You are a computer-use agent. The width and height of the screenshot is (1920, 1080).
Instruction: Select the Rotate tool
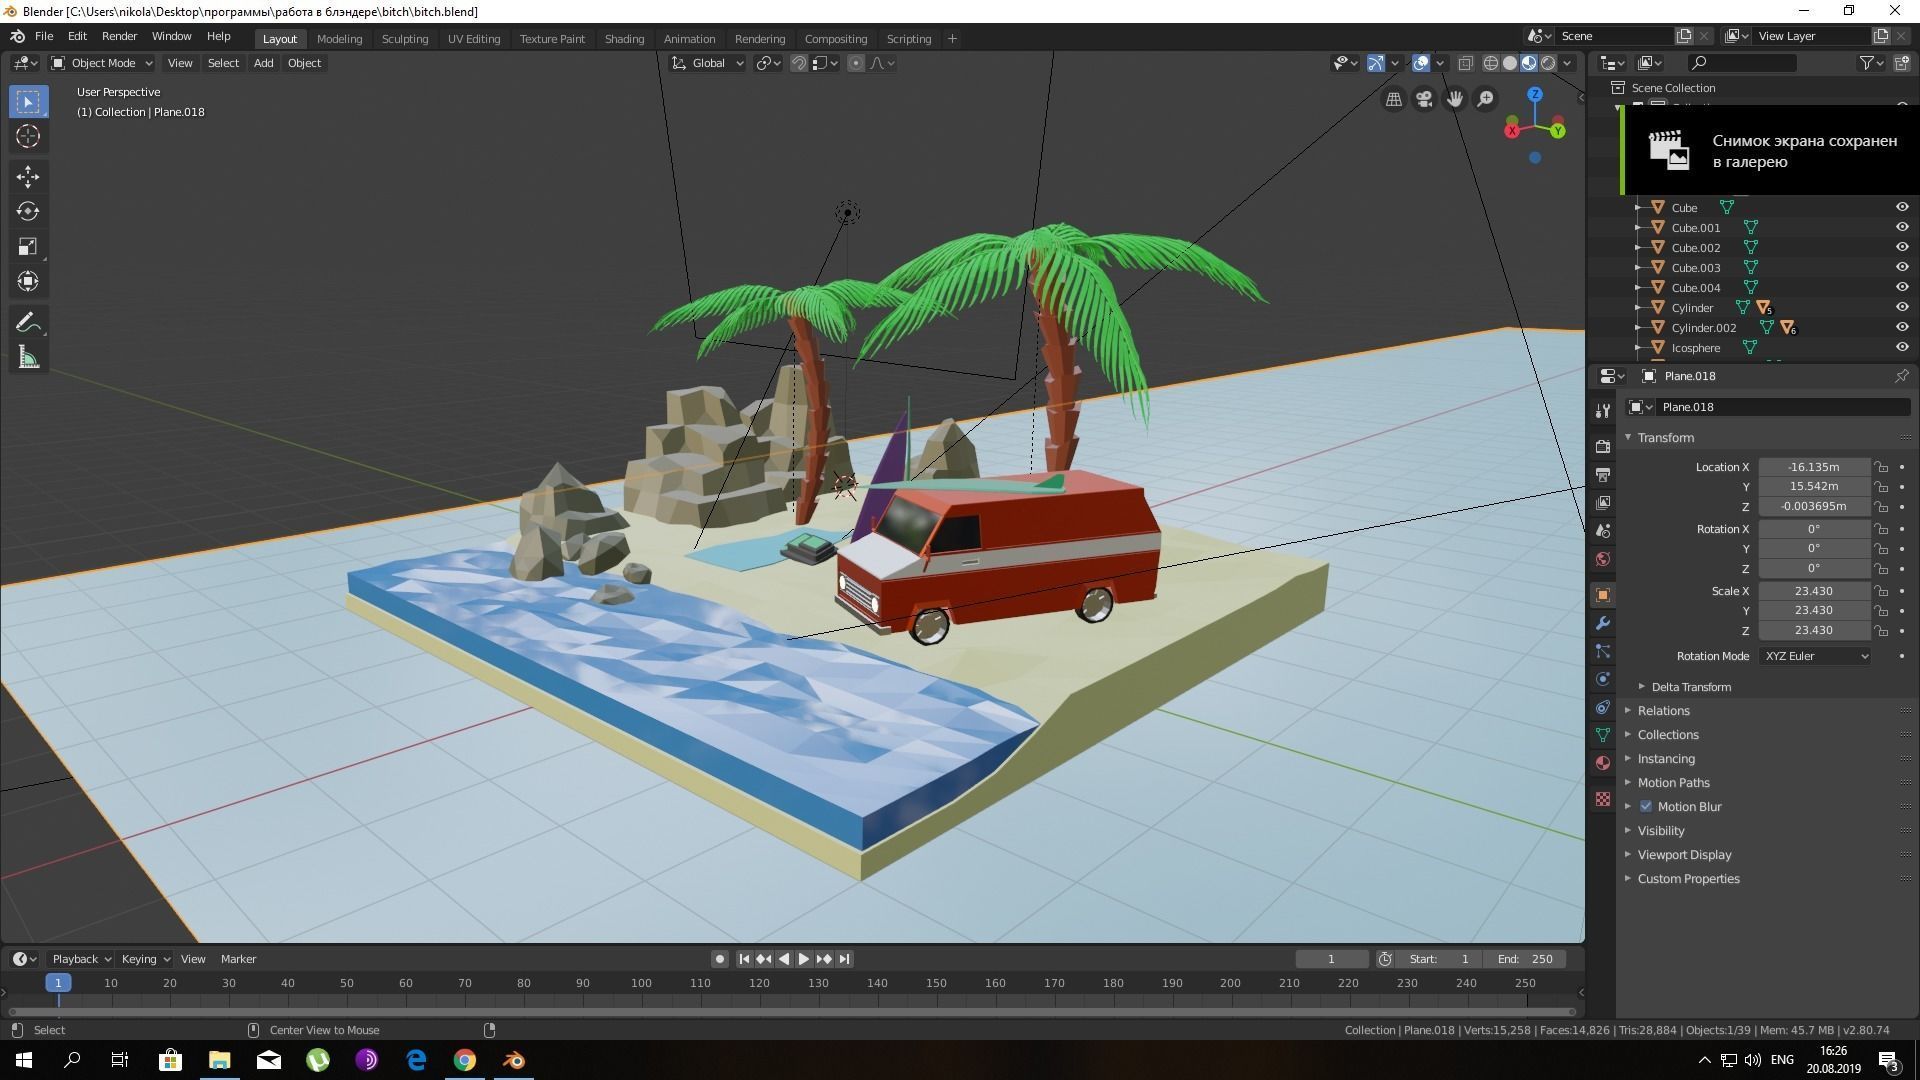[x=28, y=211]
